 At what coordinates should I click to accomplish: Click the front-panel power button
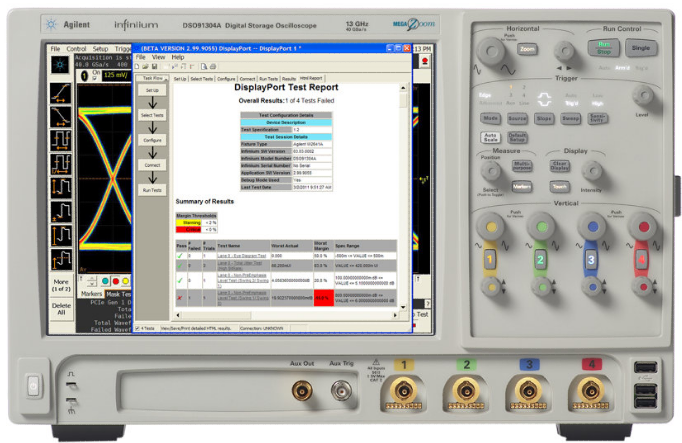33,386
